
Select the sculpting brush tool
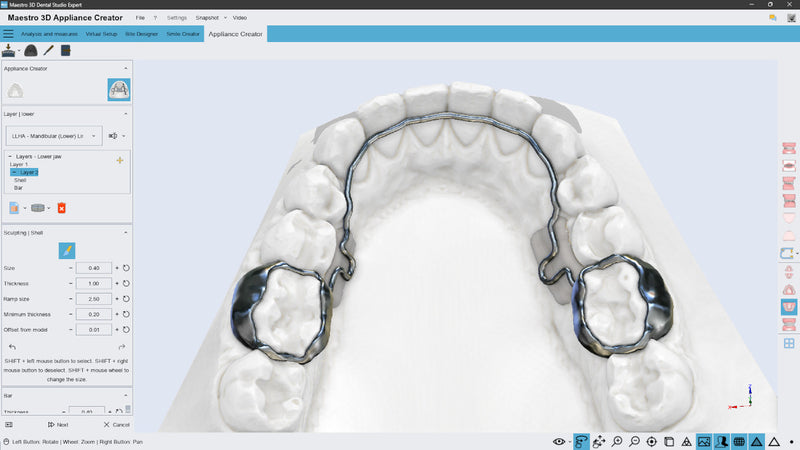[x=66, y=250]
